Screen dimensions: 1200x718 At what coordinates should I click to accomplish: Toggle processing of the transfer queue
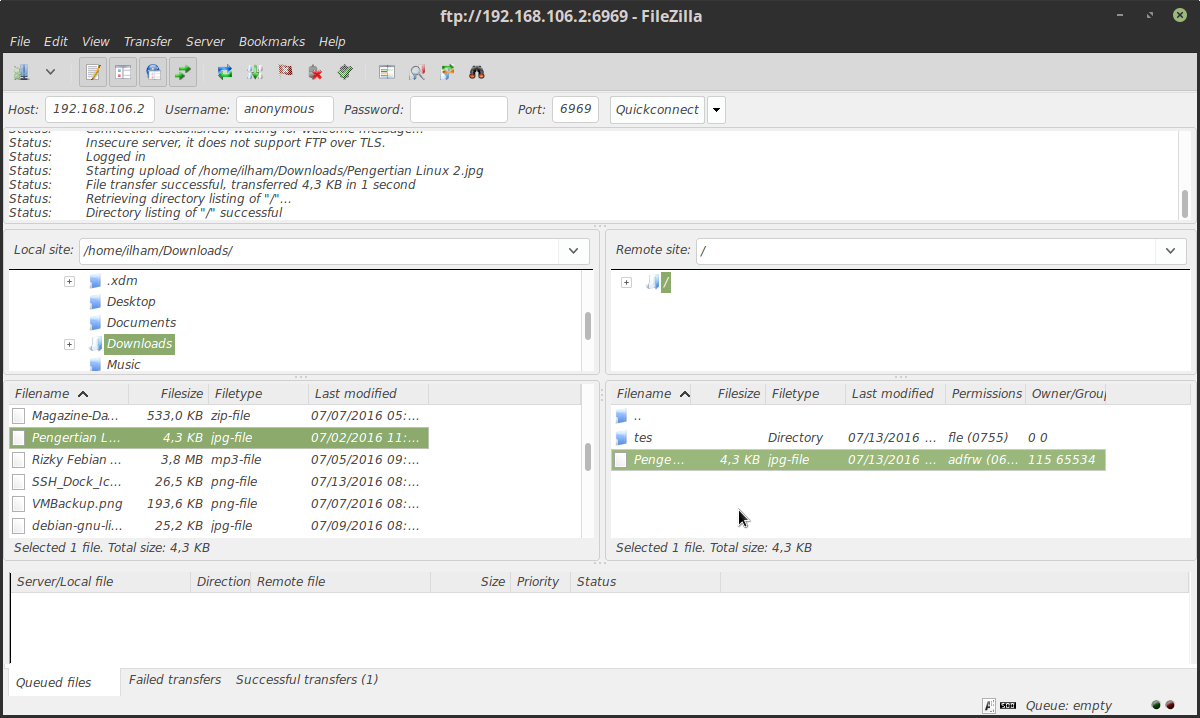click(255, 72)
